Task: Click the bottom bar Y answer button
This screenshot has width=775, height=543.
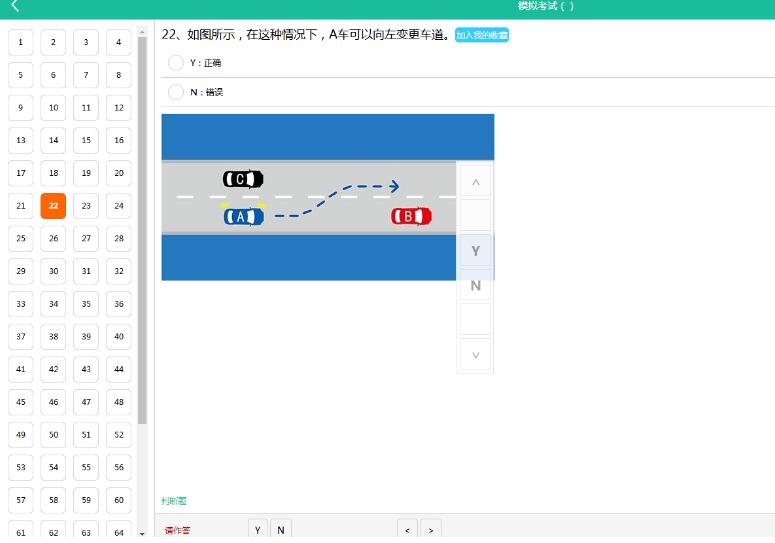Action: pyautogui.click(x=258, y=530)
